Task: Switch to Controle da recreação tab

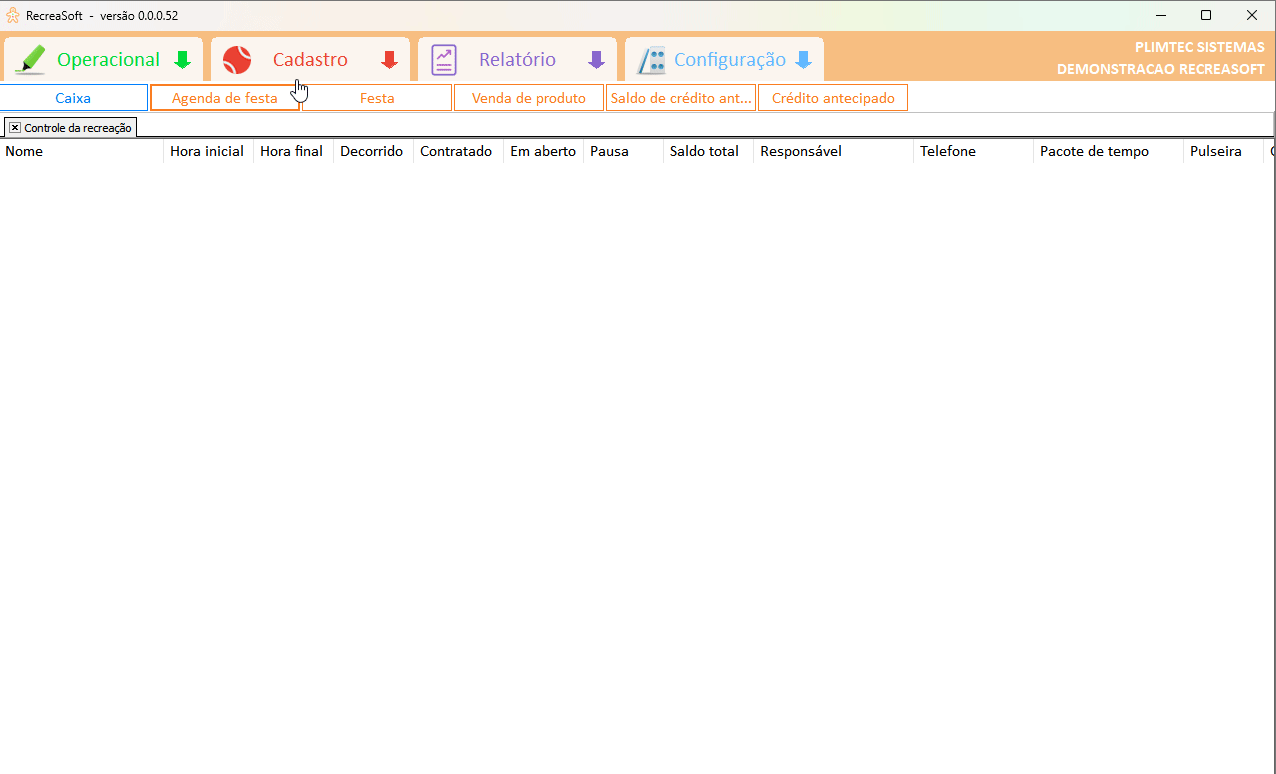Action: 78,128
